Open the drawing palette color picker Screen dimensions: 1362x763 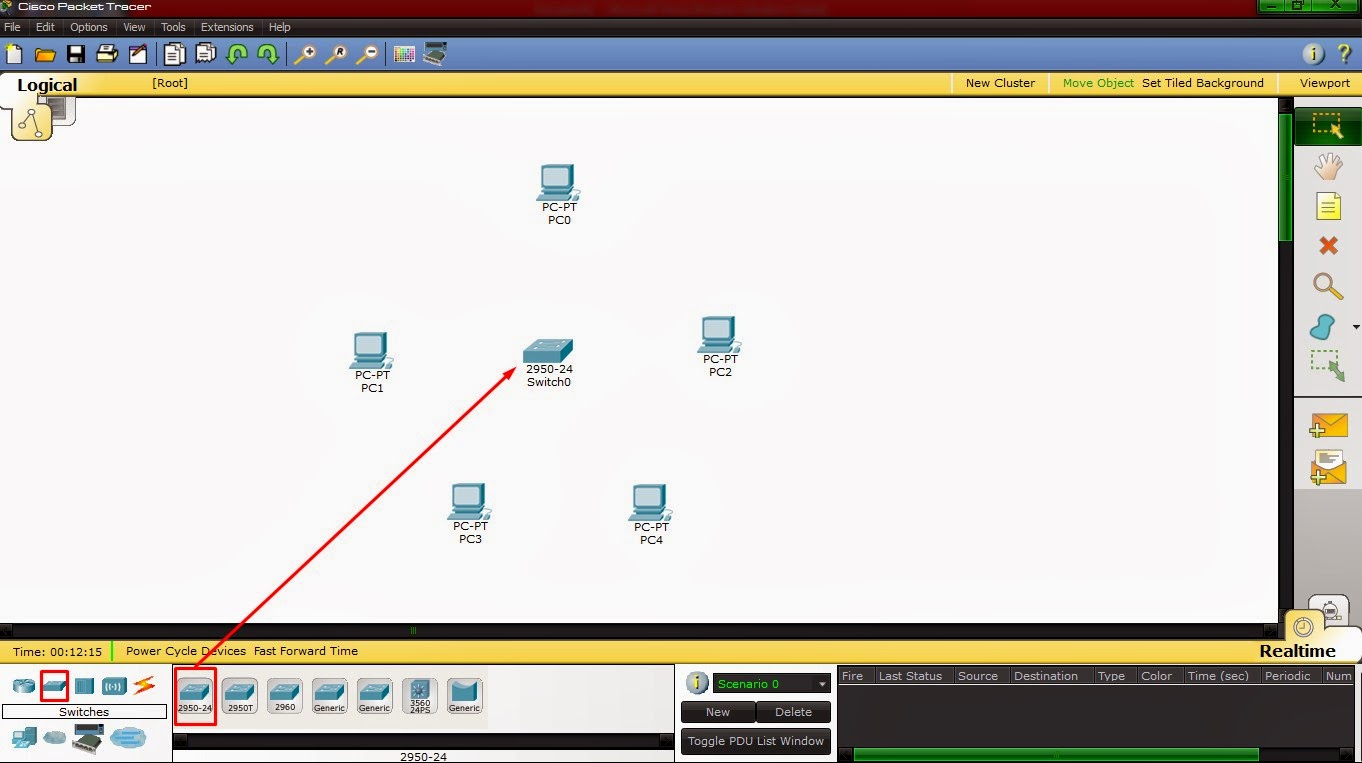(404, 53)
